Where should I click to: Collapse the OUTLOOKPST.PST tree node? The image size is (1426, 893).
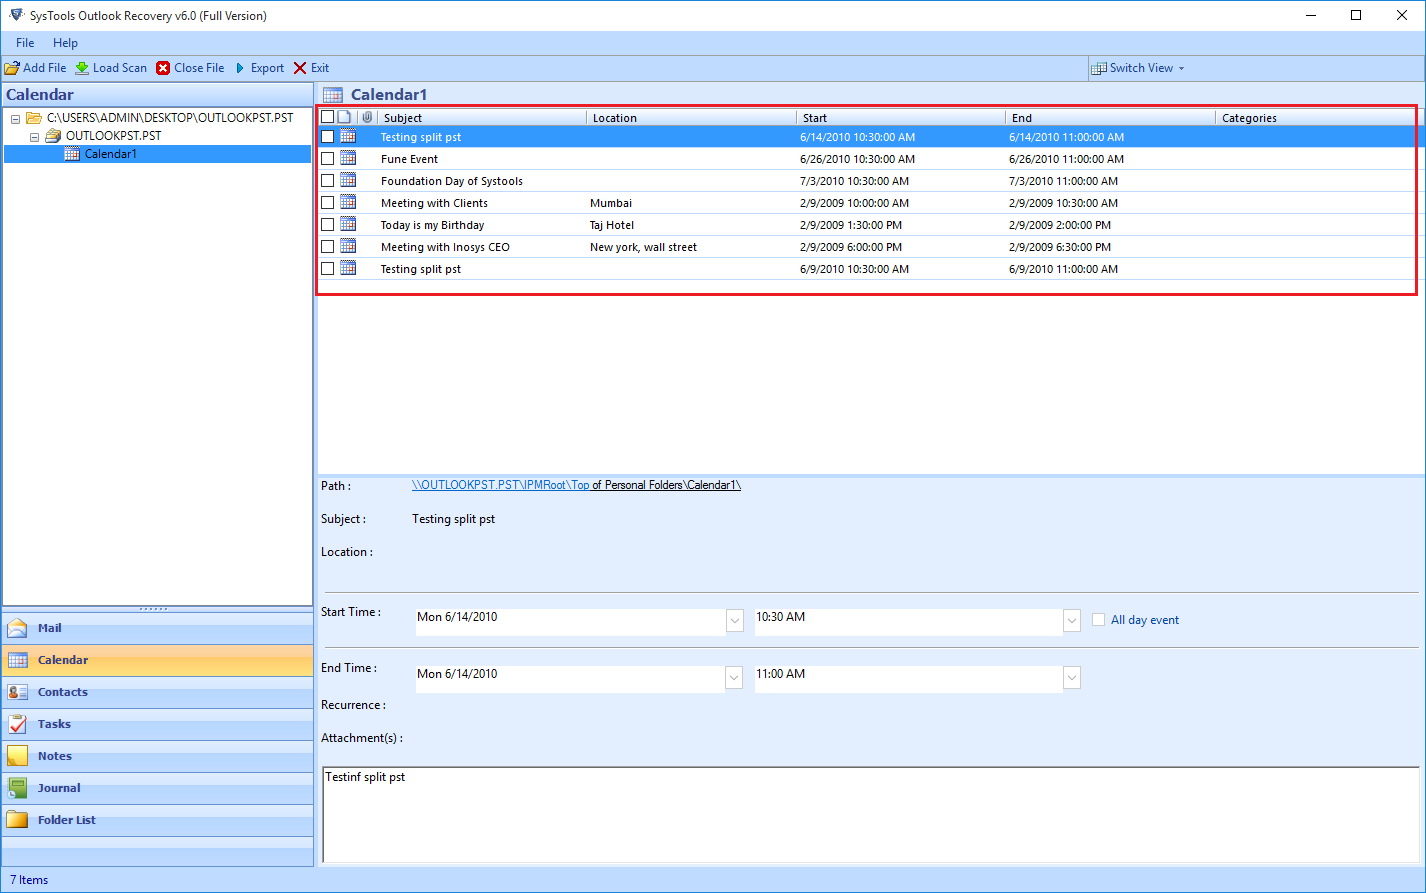(x=34, y=137)
